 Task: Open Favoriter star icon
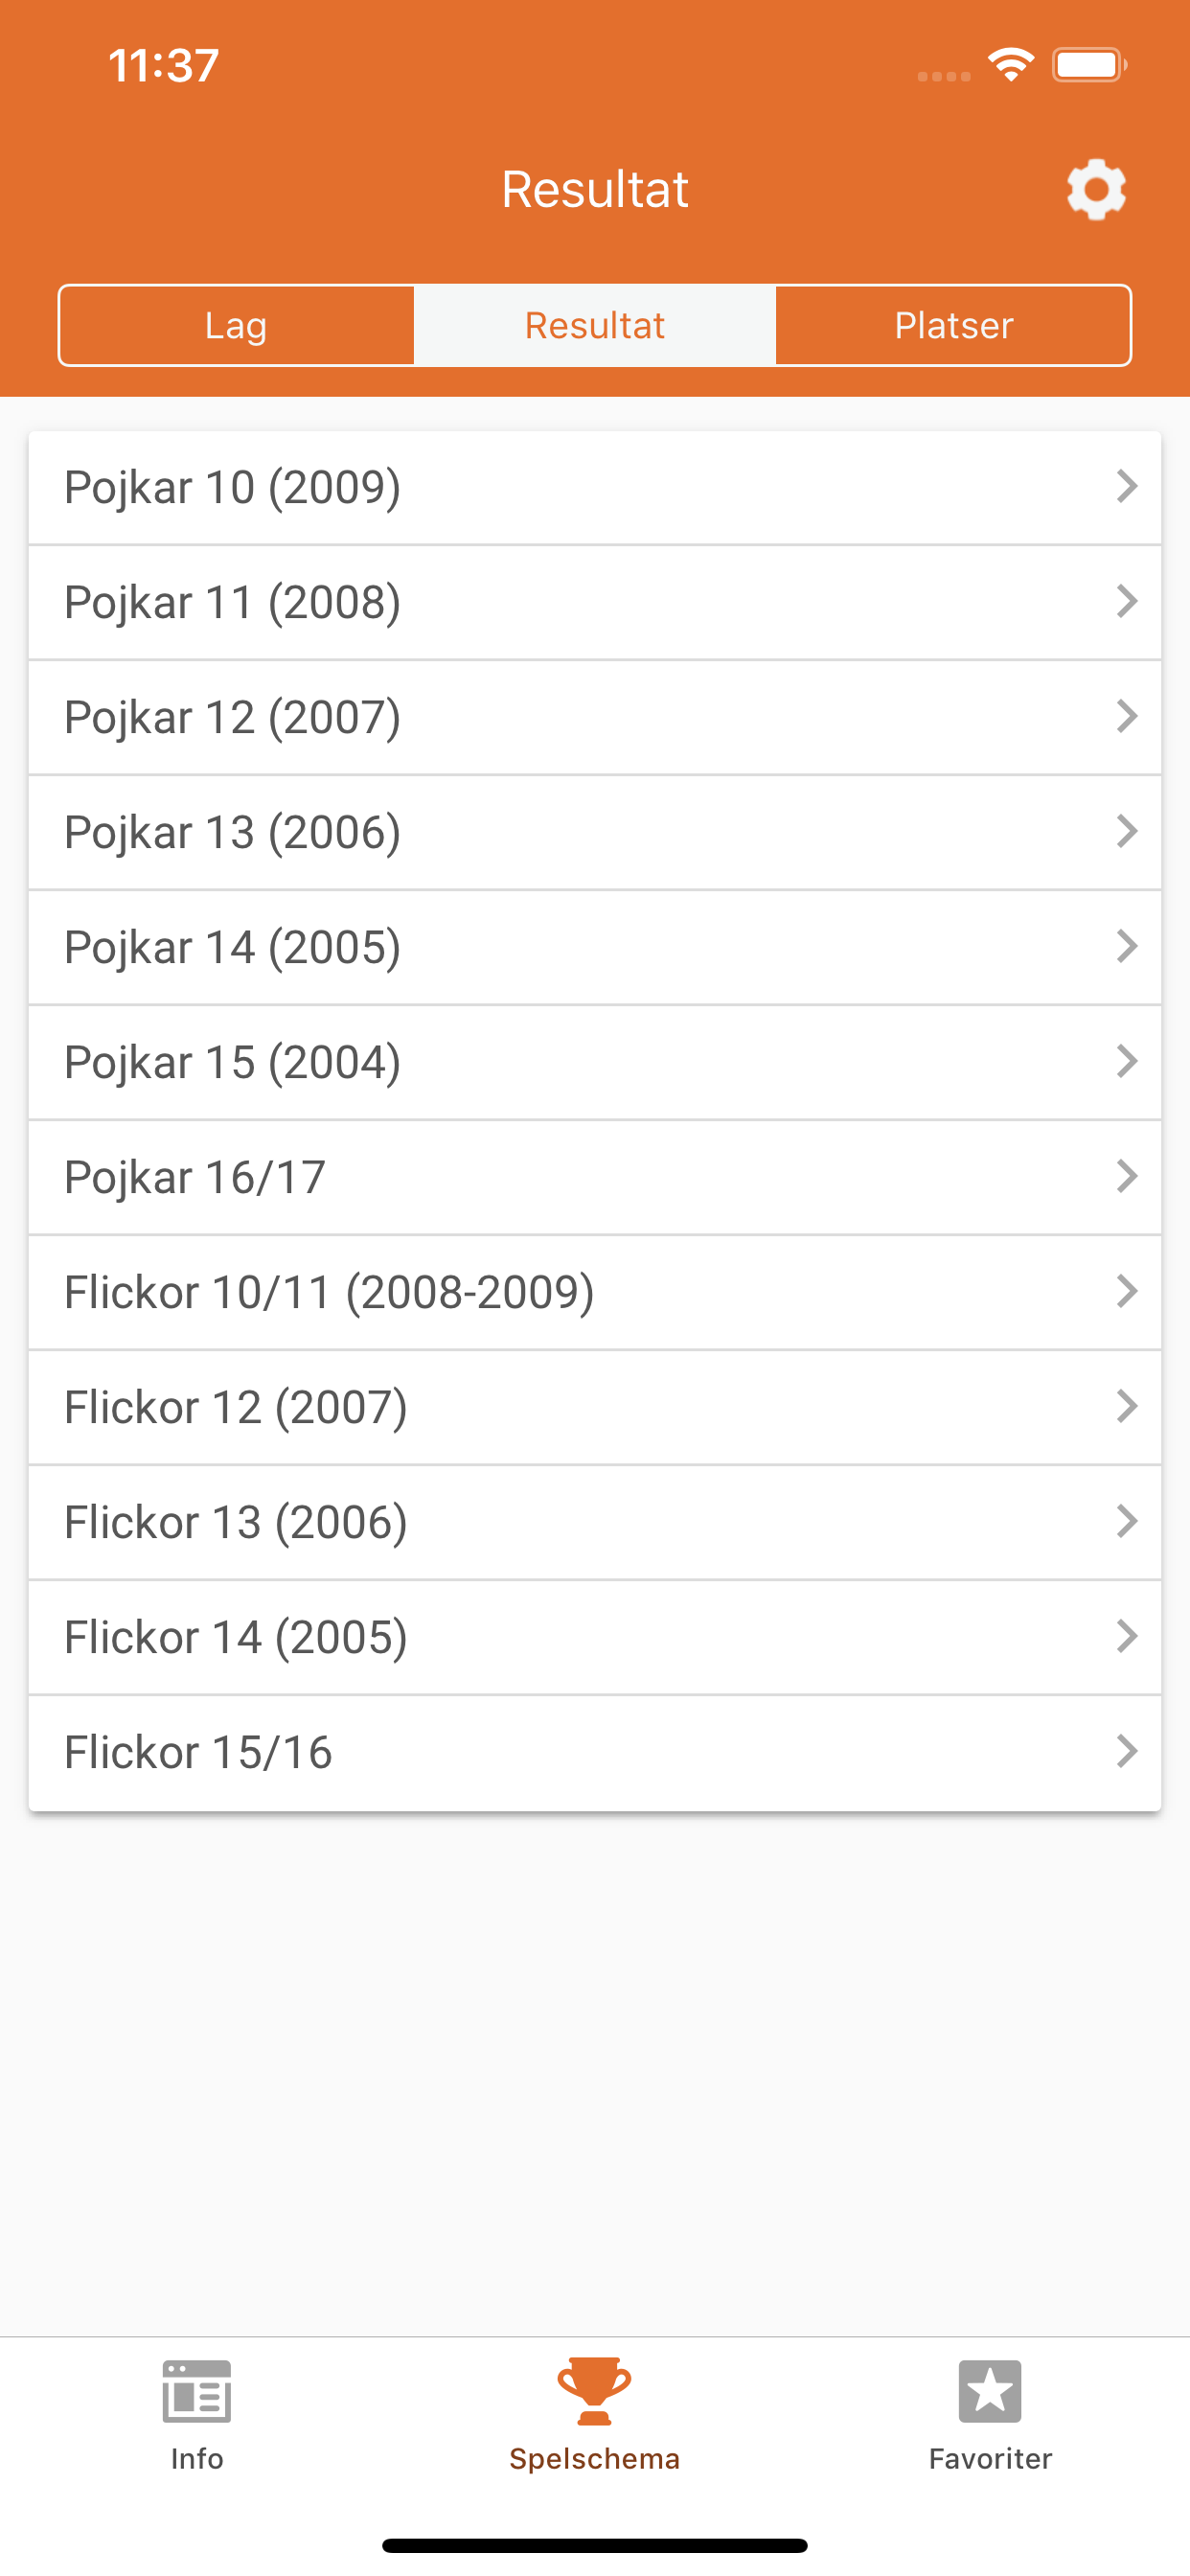tap(990, 2391)
